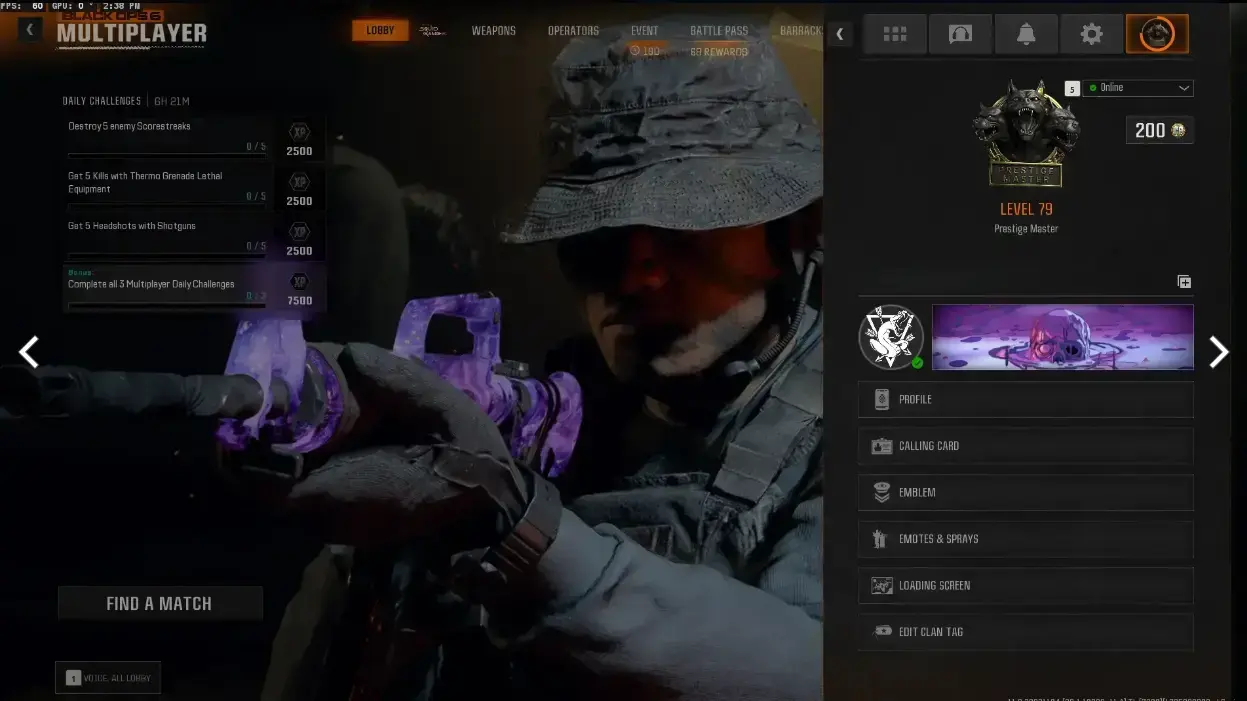Toggle the Voice: All Lobby channel

click(x=108, y=677)
